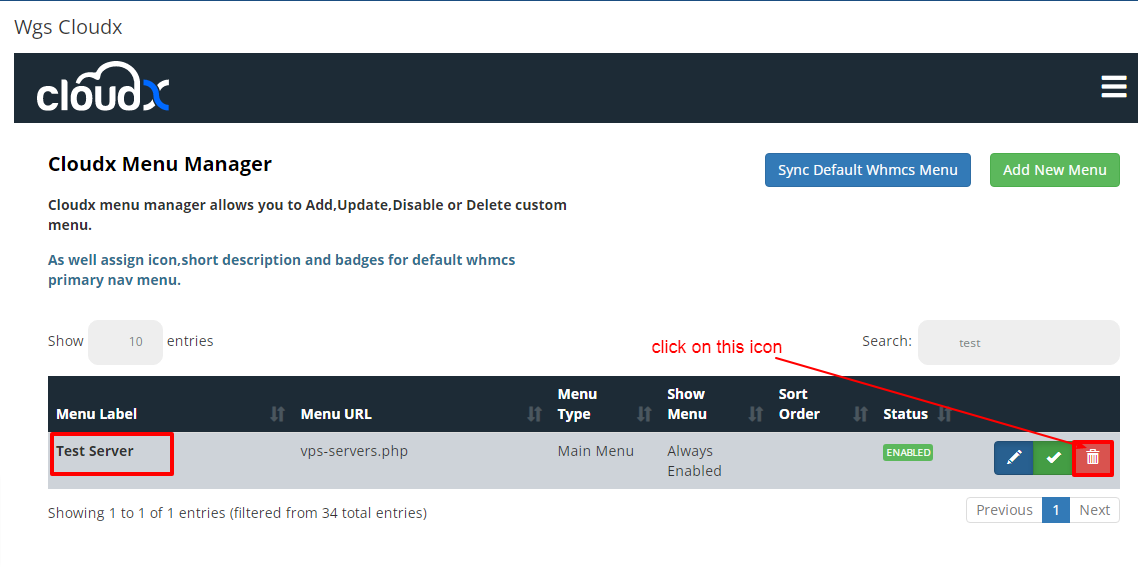Viewport: 1138px width, 584px height.
Task: Sort by Status column arrows
Action: click(944, 414)
